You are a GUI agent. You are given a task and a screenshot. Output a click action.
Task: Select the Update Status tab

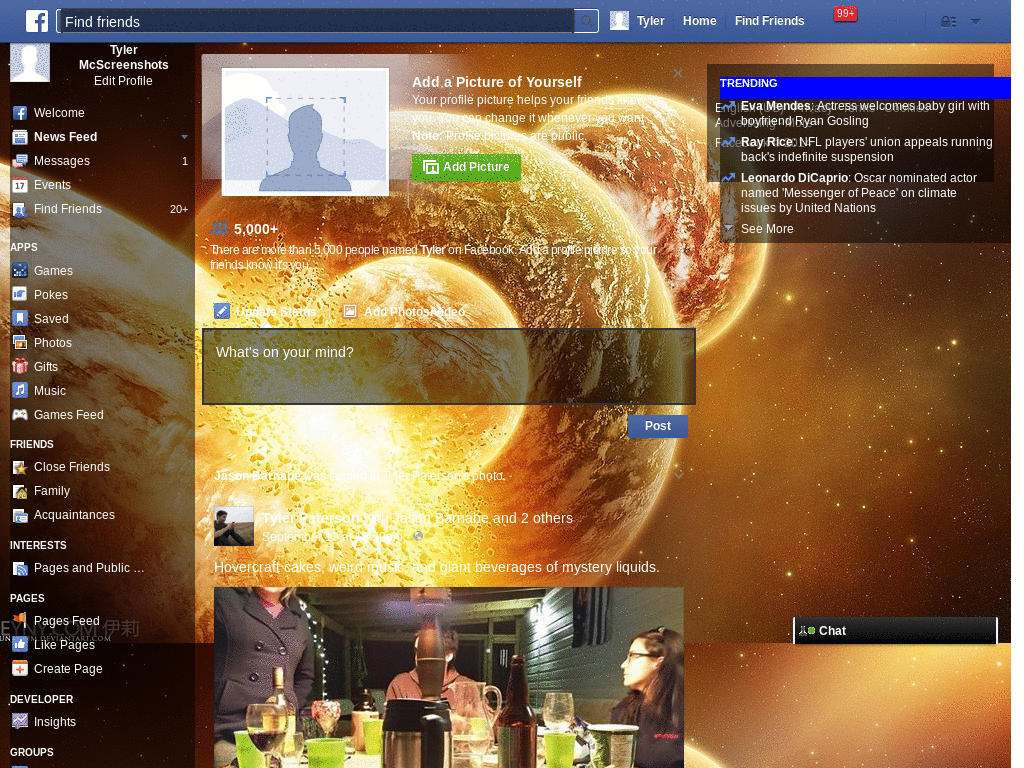click(266, 312)
